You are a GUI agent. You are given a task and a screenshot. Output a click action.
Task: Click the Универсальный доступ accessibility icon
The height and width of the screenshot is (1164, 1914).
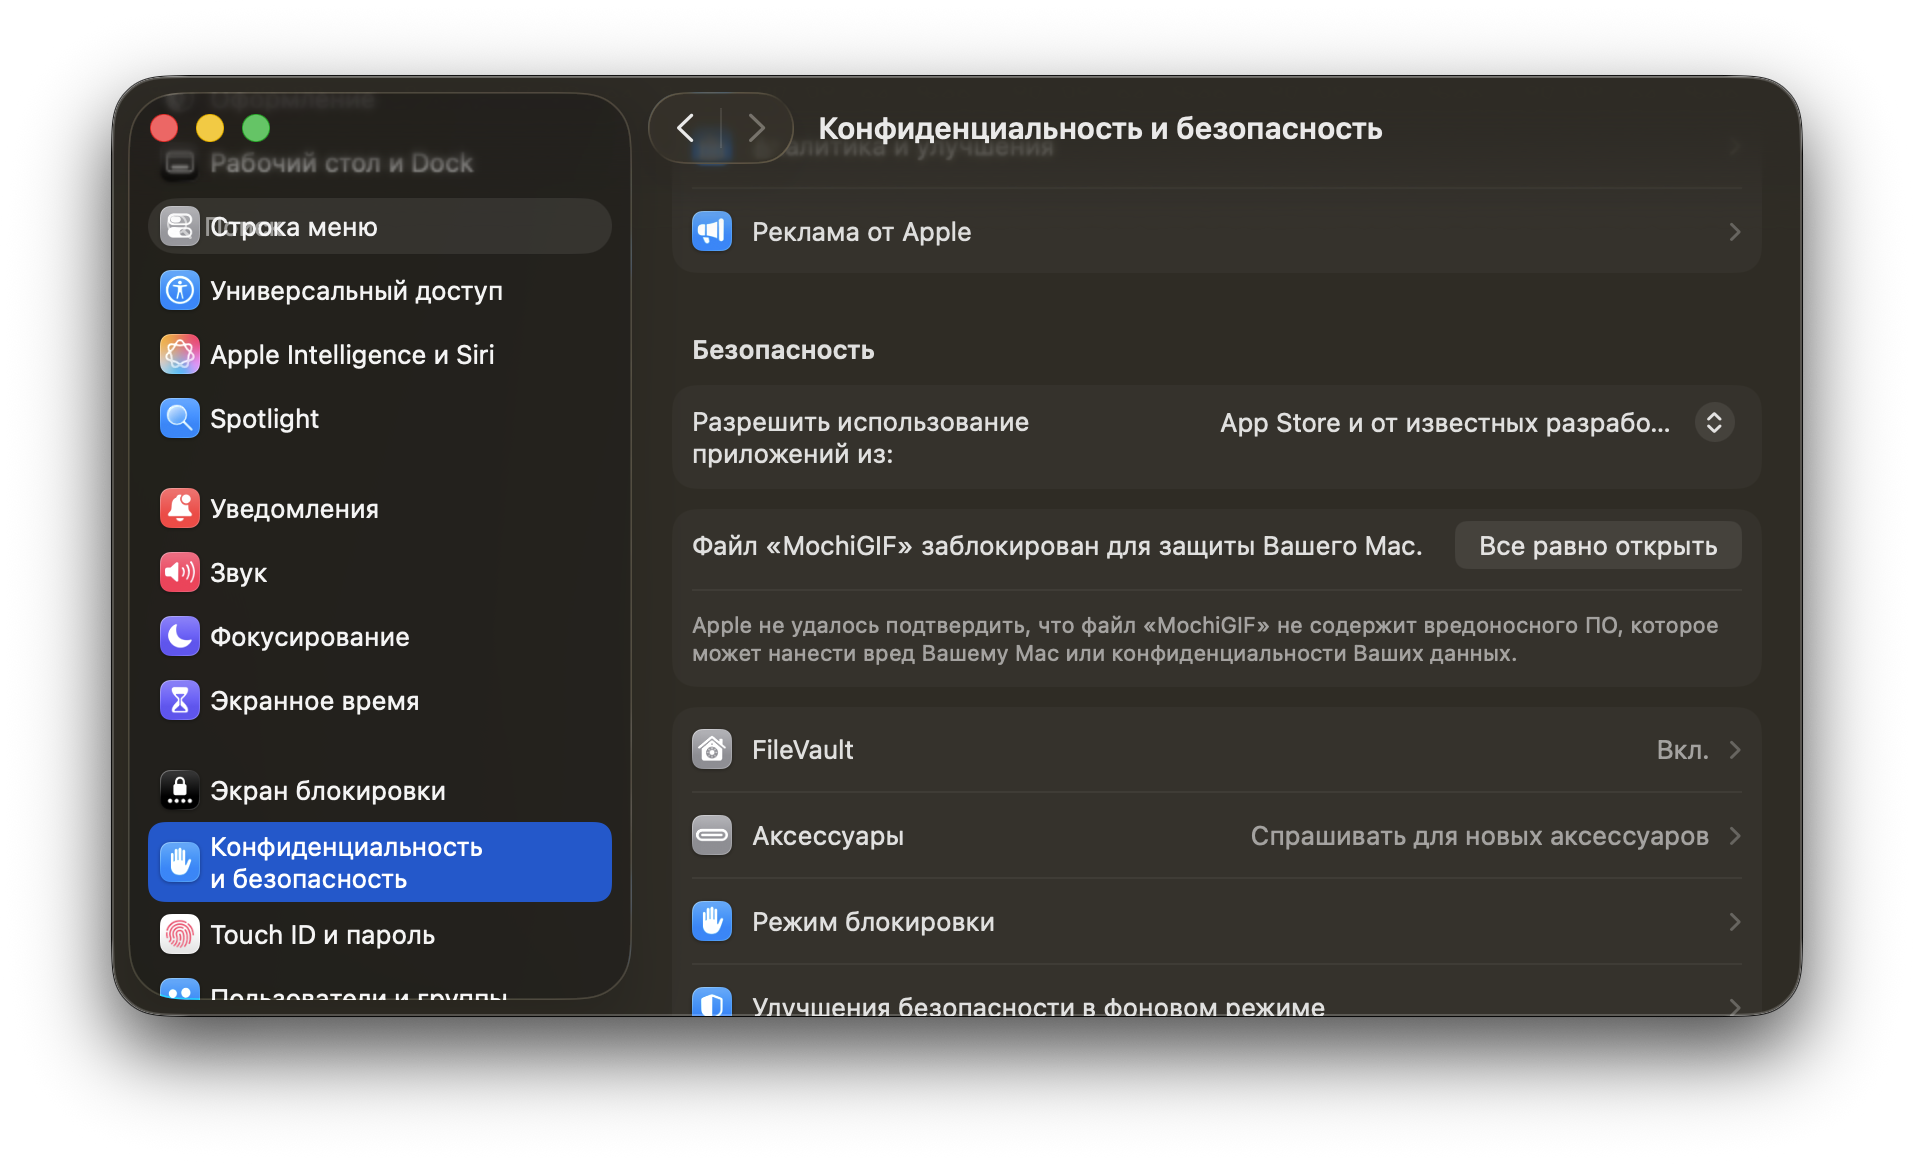[180, 291]
